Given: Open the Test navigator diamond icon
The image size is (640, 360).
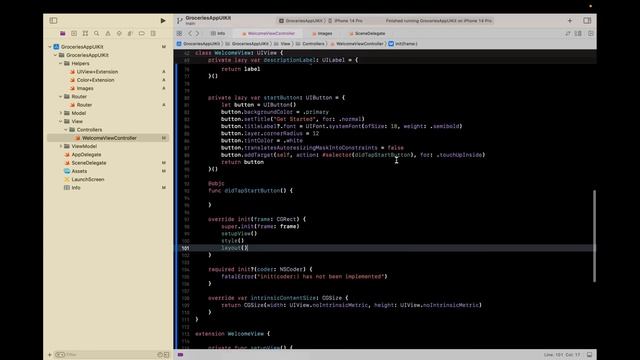Looking at the screenshot, I should click(x=119, y=33).
